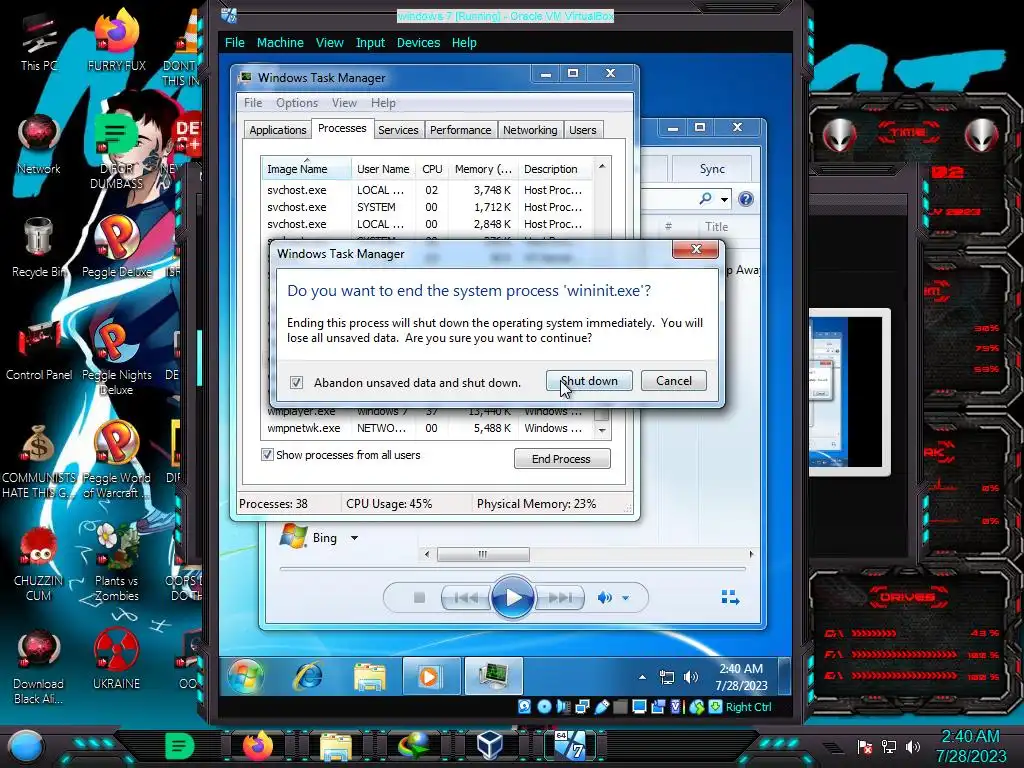This screenshot has width=1024, height=768.
Task: Open VirtualBox Devices menu
Action: point(418,42)
